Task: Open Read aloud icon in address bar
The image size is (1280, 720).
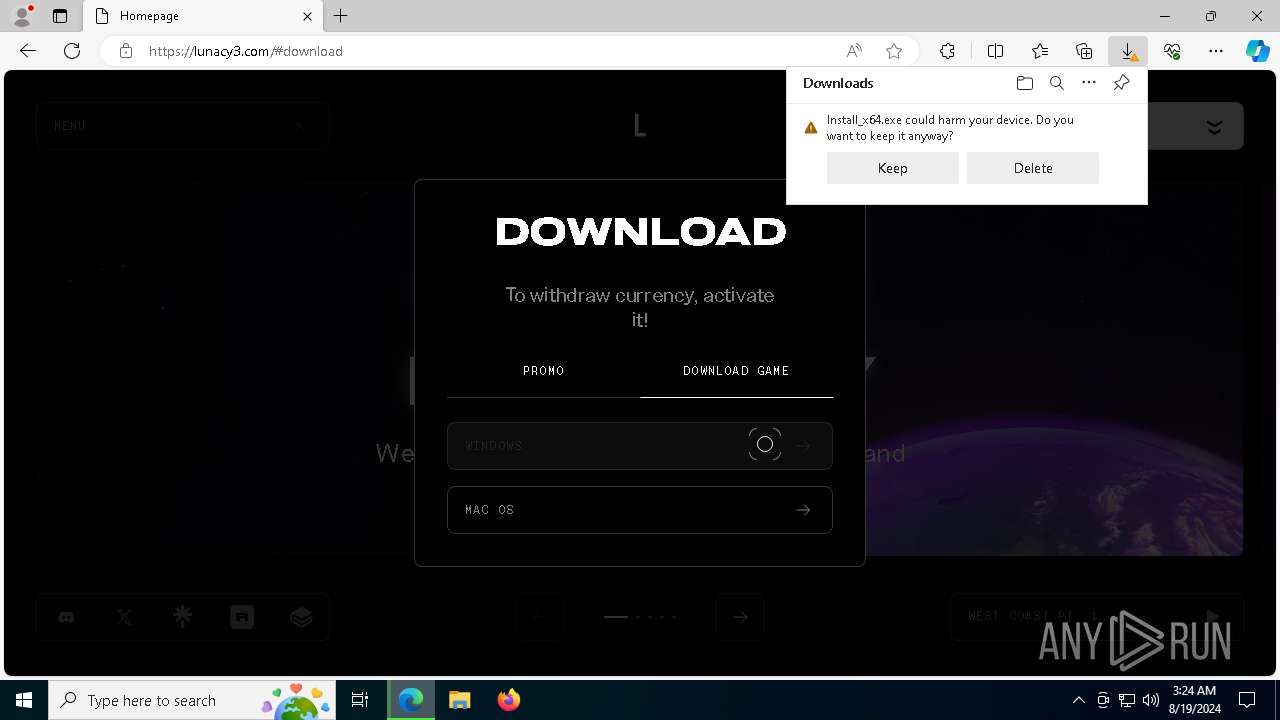Action: [x=854, y=51]
